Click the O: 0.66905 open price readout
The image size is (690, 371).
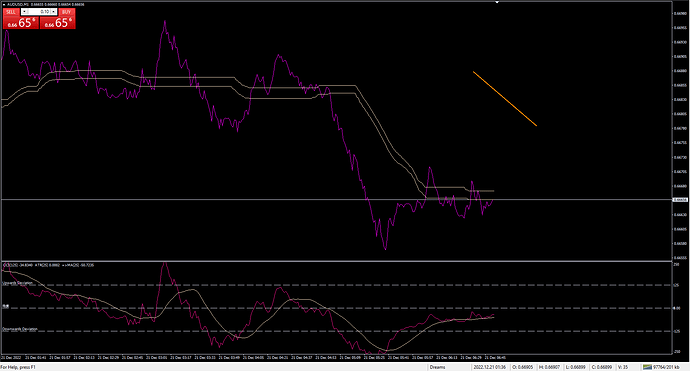(x=522, y=367)
